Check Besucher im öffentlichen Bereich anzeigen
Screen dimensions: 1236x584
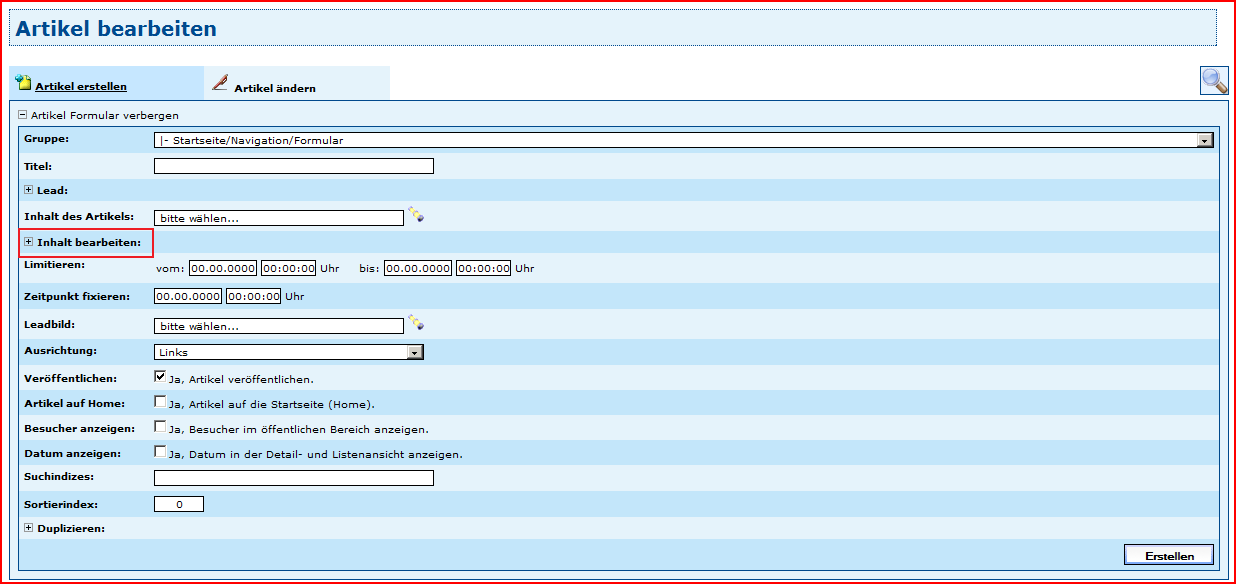click(160, 427)
